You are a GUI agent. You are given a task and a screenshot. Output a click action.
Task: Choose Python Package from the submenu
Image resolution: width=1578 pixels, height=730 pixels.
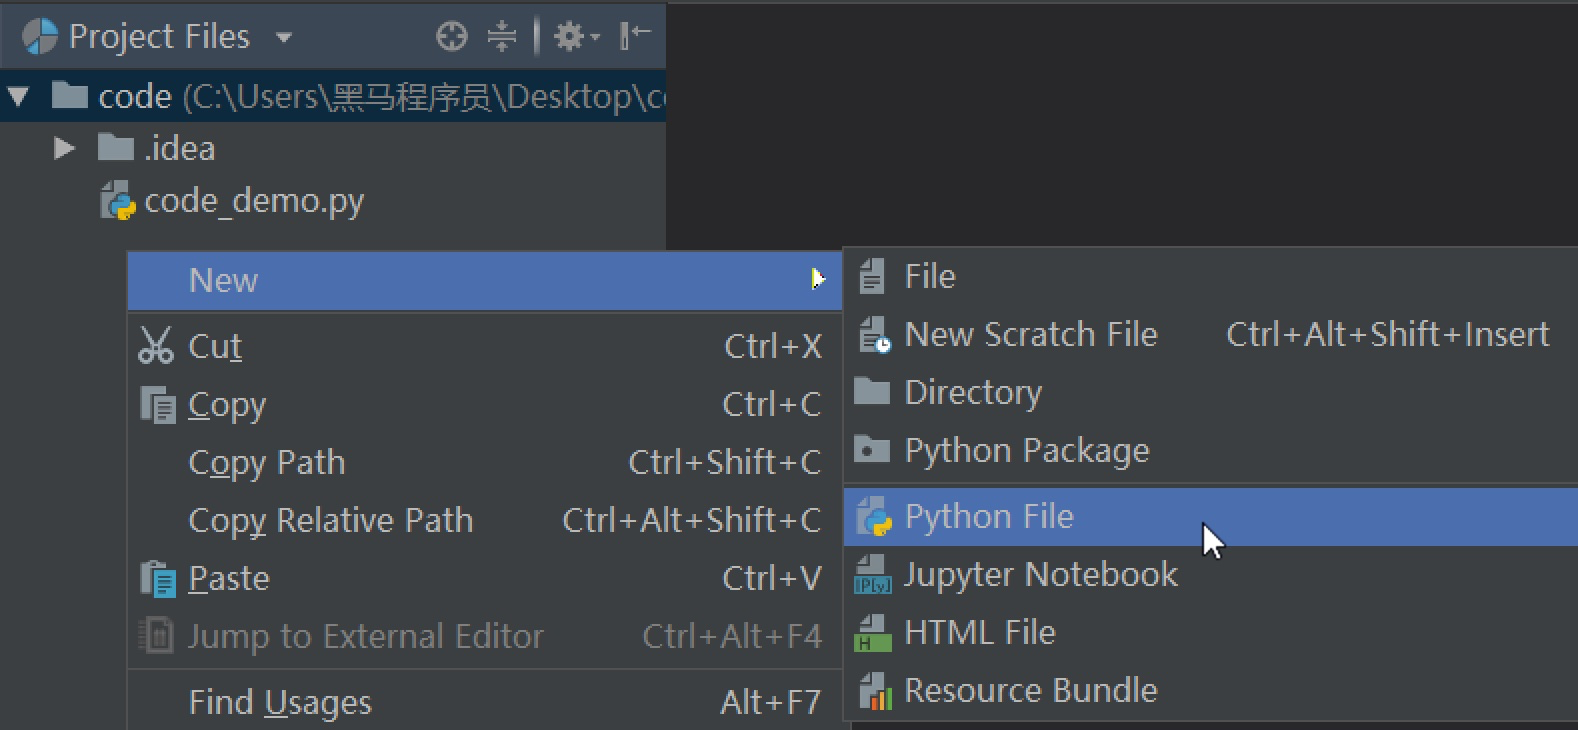pyautogui.click(x=1026, y=451)
